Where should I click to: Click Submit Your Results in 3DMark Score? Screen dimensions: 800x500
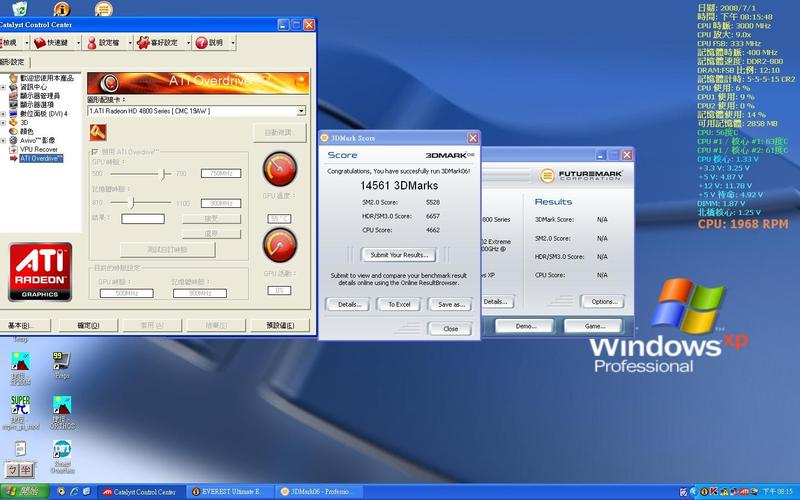398,255
